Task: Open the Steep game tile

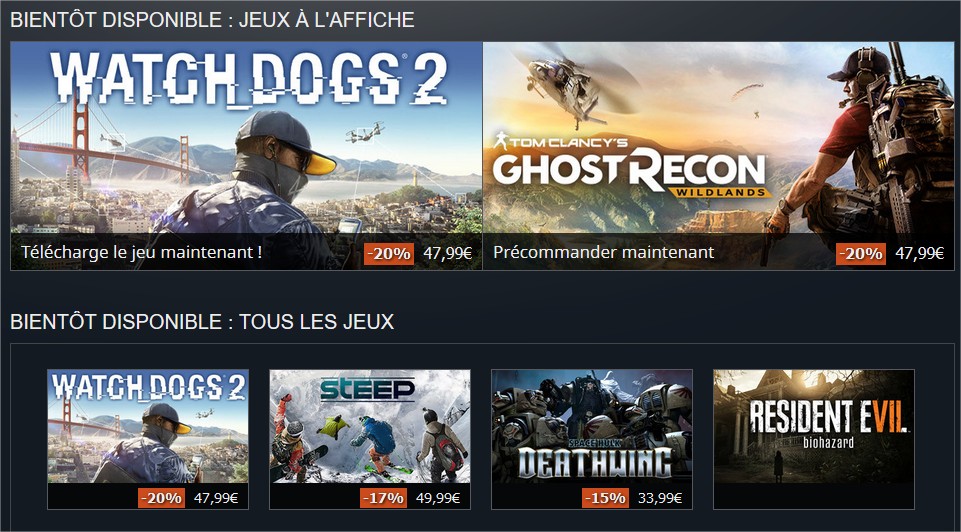Action: [370, 439]
